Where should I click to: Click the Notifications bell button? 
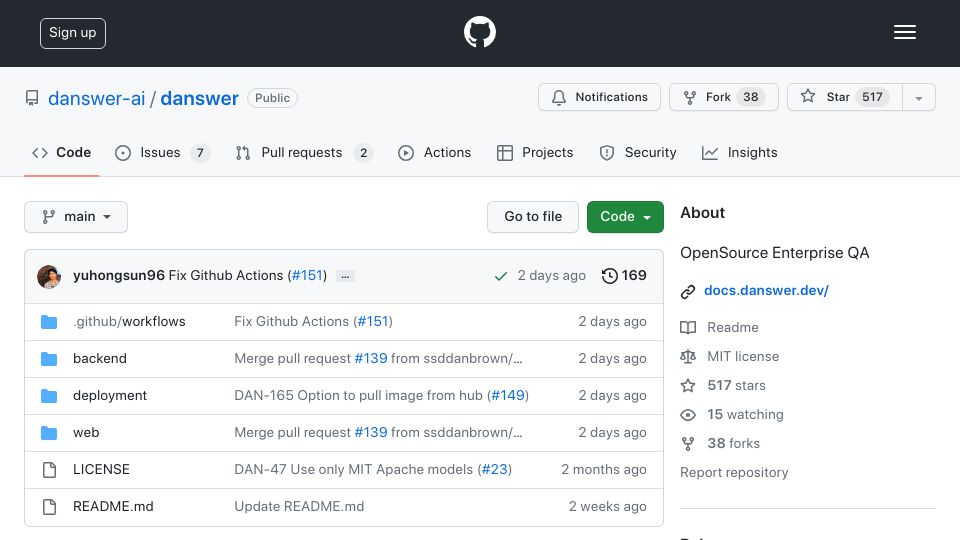(599, 97)
